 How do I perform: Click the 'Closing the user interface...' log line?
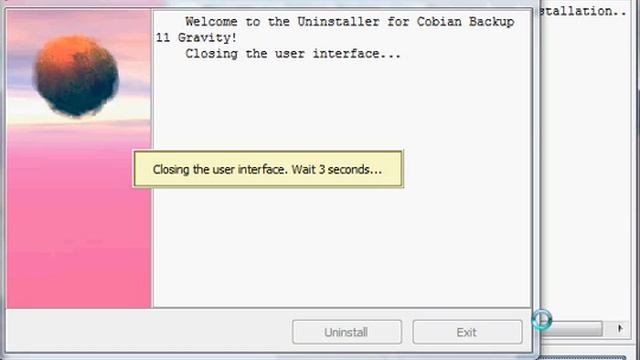(293, 54)
